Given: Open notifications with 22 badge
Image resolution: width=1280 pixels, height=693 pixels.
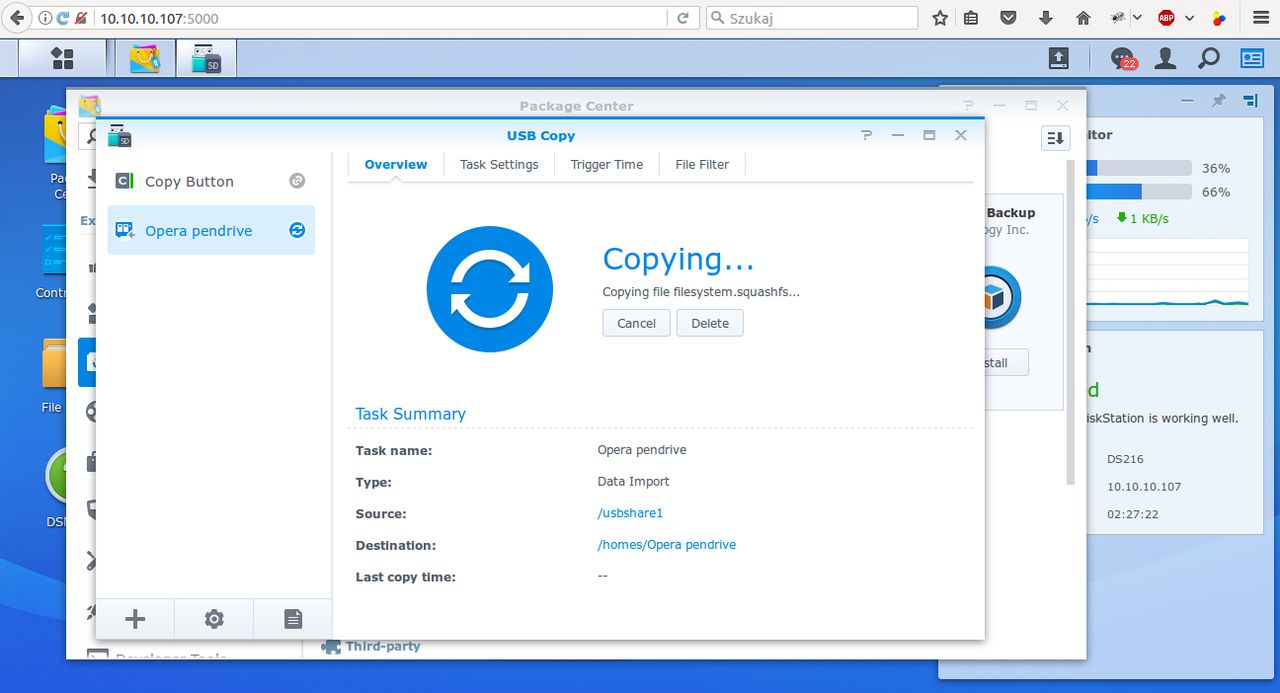Looking at the screenshot, I should (x=1124, y=58).
